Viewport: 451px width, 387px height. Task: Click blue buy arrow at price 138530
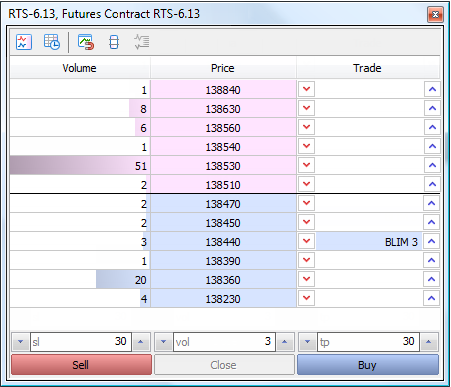point(432,165)
